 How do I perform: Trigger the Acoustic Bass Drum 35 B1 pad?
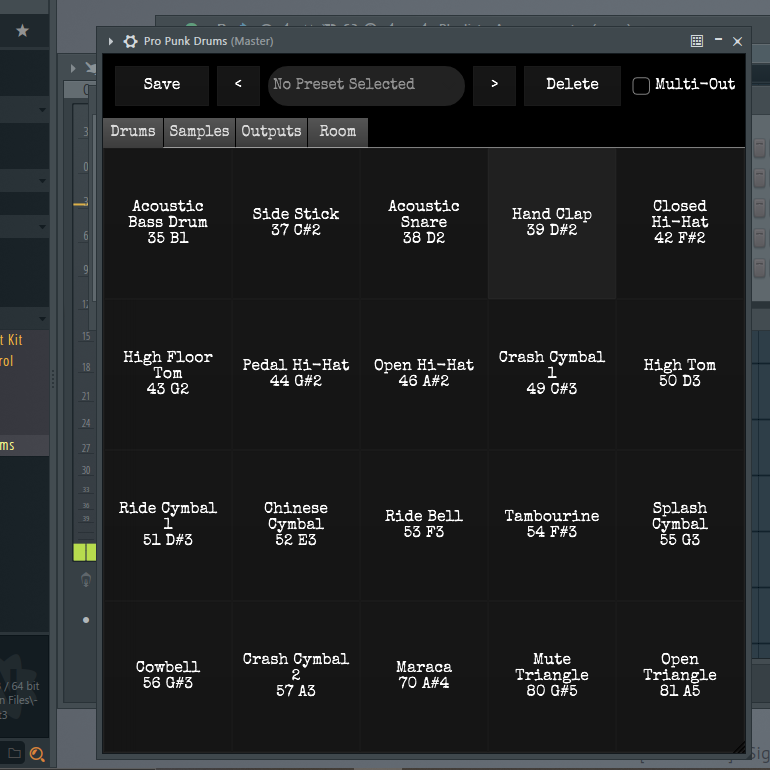pyautogui.click(x=168, y=223)
